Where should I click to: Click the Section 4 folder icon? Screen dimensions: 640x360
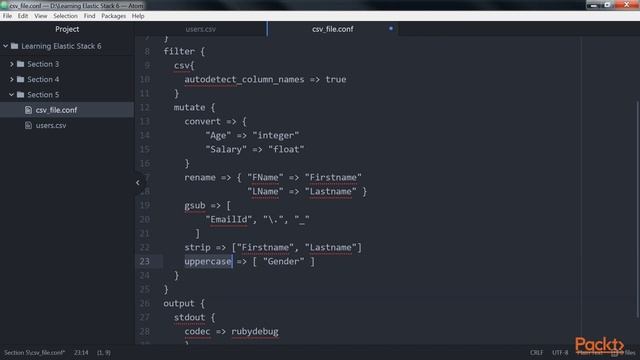[20, 79]
